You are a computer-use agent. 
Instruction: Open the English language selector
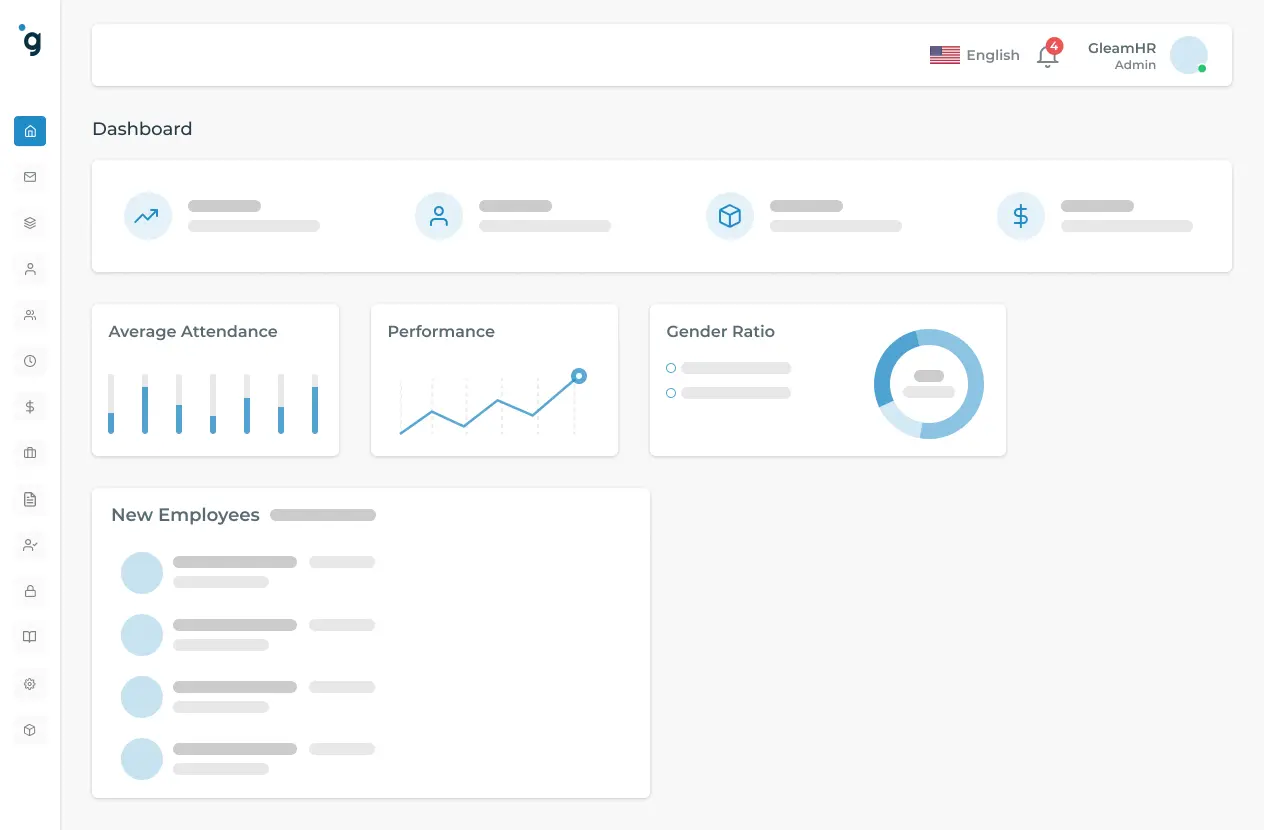pyautogui.click(x=975, y=55)
